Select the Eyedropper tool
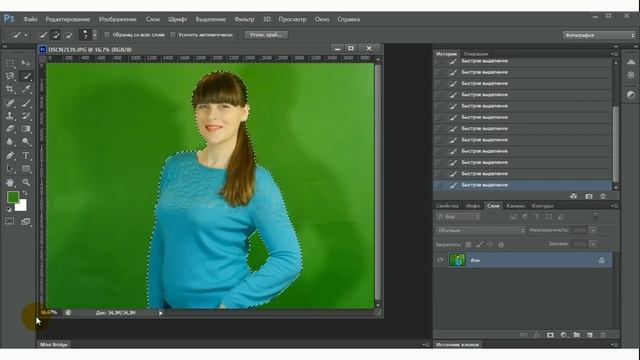 click(x=26, y=89)
